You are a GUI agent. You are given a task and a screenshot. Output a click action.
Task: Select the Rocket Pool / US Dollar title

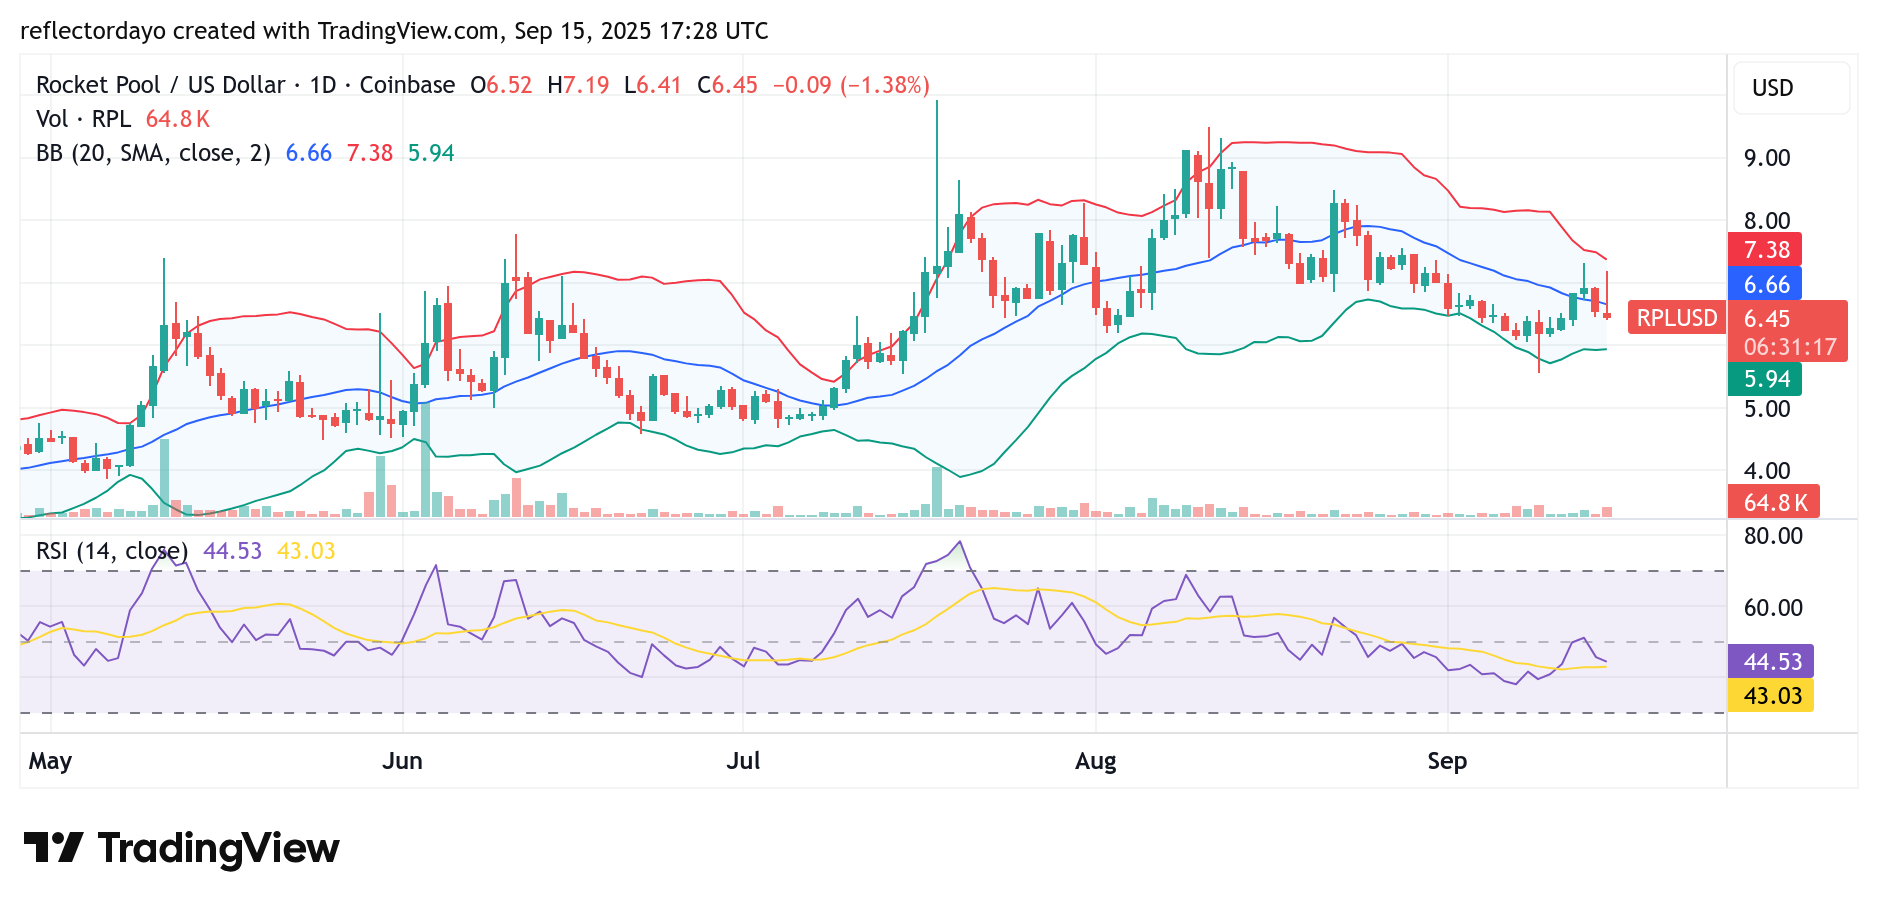(161, 85)
